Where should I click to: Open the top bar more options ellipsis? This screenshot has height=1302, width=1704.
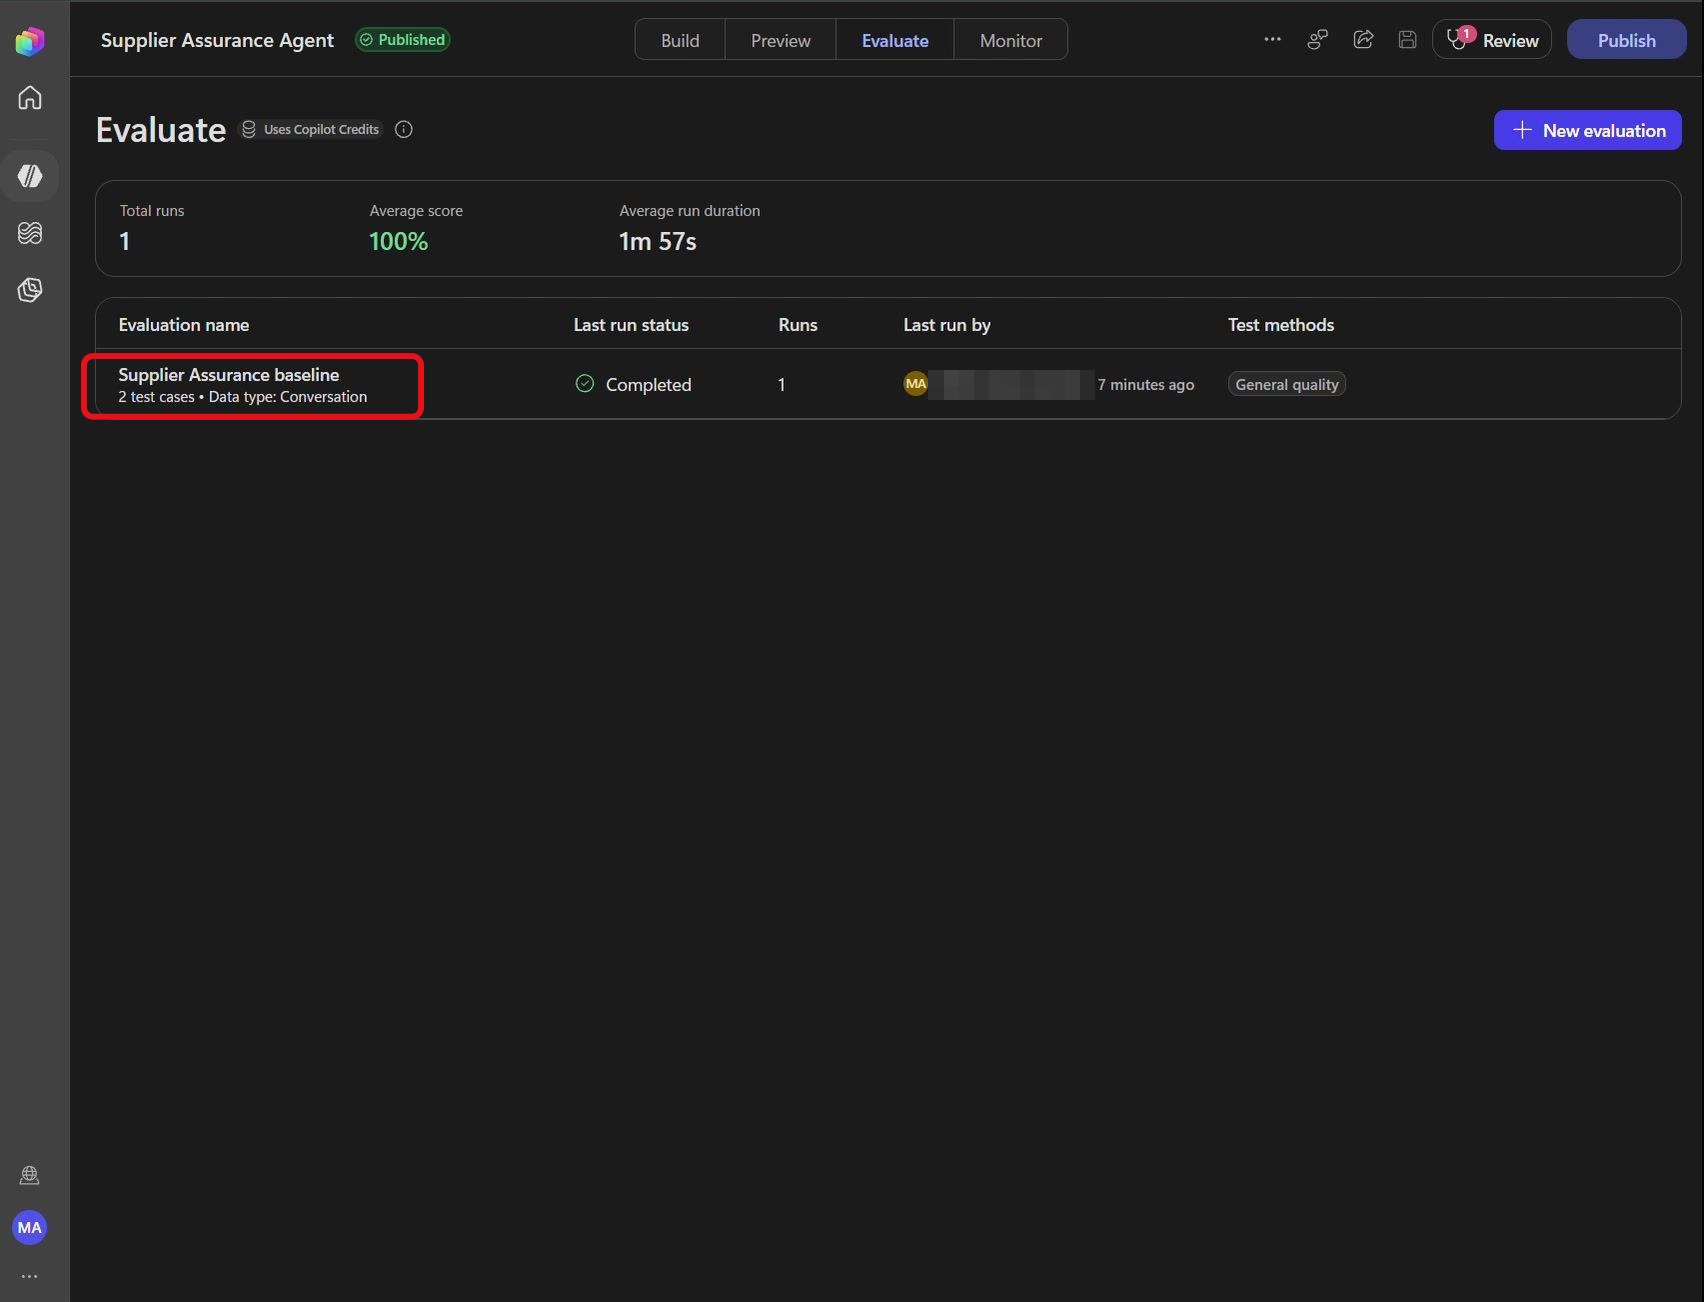pyautogui.click(x=1272, y=39)
